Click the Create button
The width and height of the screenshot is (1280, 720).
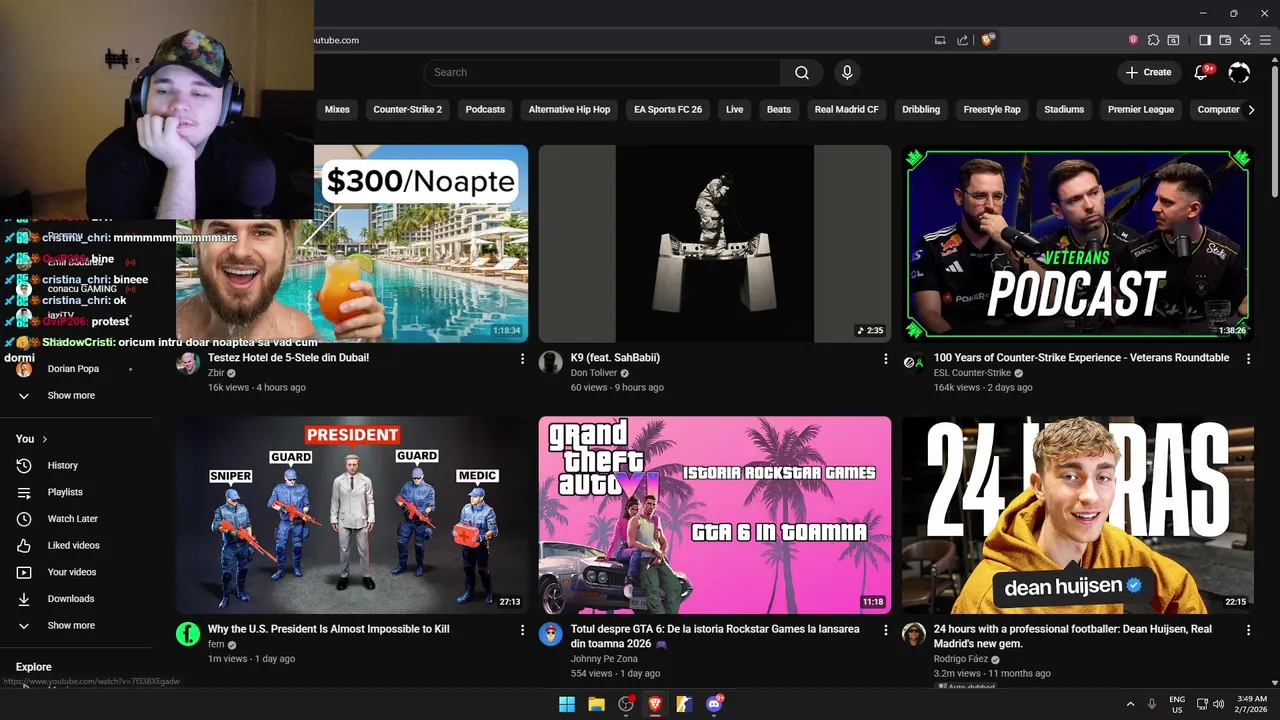pos(1148,72)
